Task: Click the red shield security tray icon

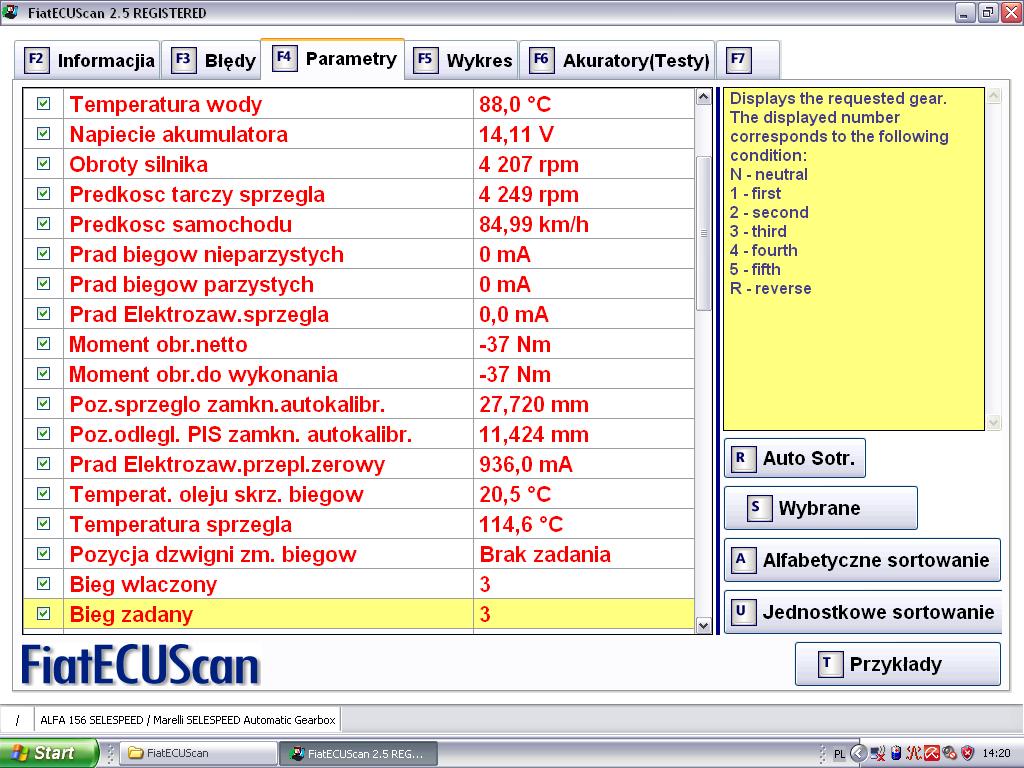Action: (x=968, y=753)
